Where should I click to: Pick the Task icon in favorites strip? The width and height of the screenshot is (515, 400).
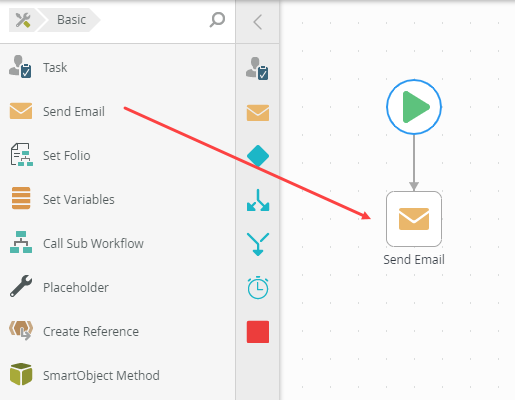pyautogui.click(x=257, y=68)
